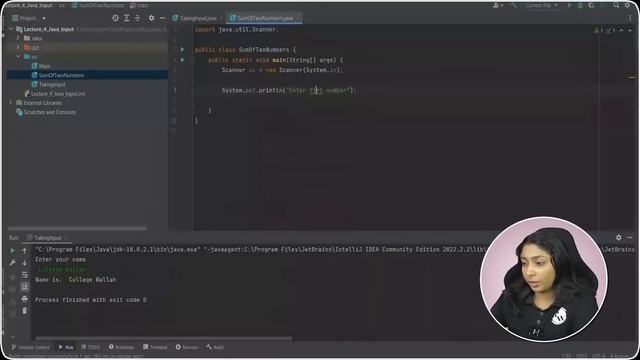Open the Services tool window
The image size is (640, 360).
point(187,347)
